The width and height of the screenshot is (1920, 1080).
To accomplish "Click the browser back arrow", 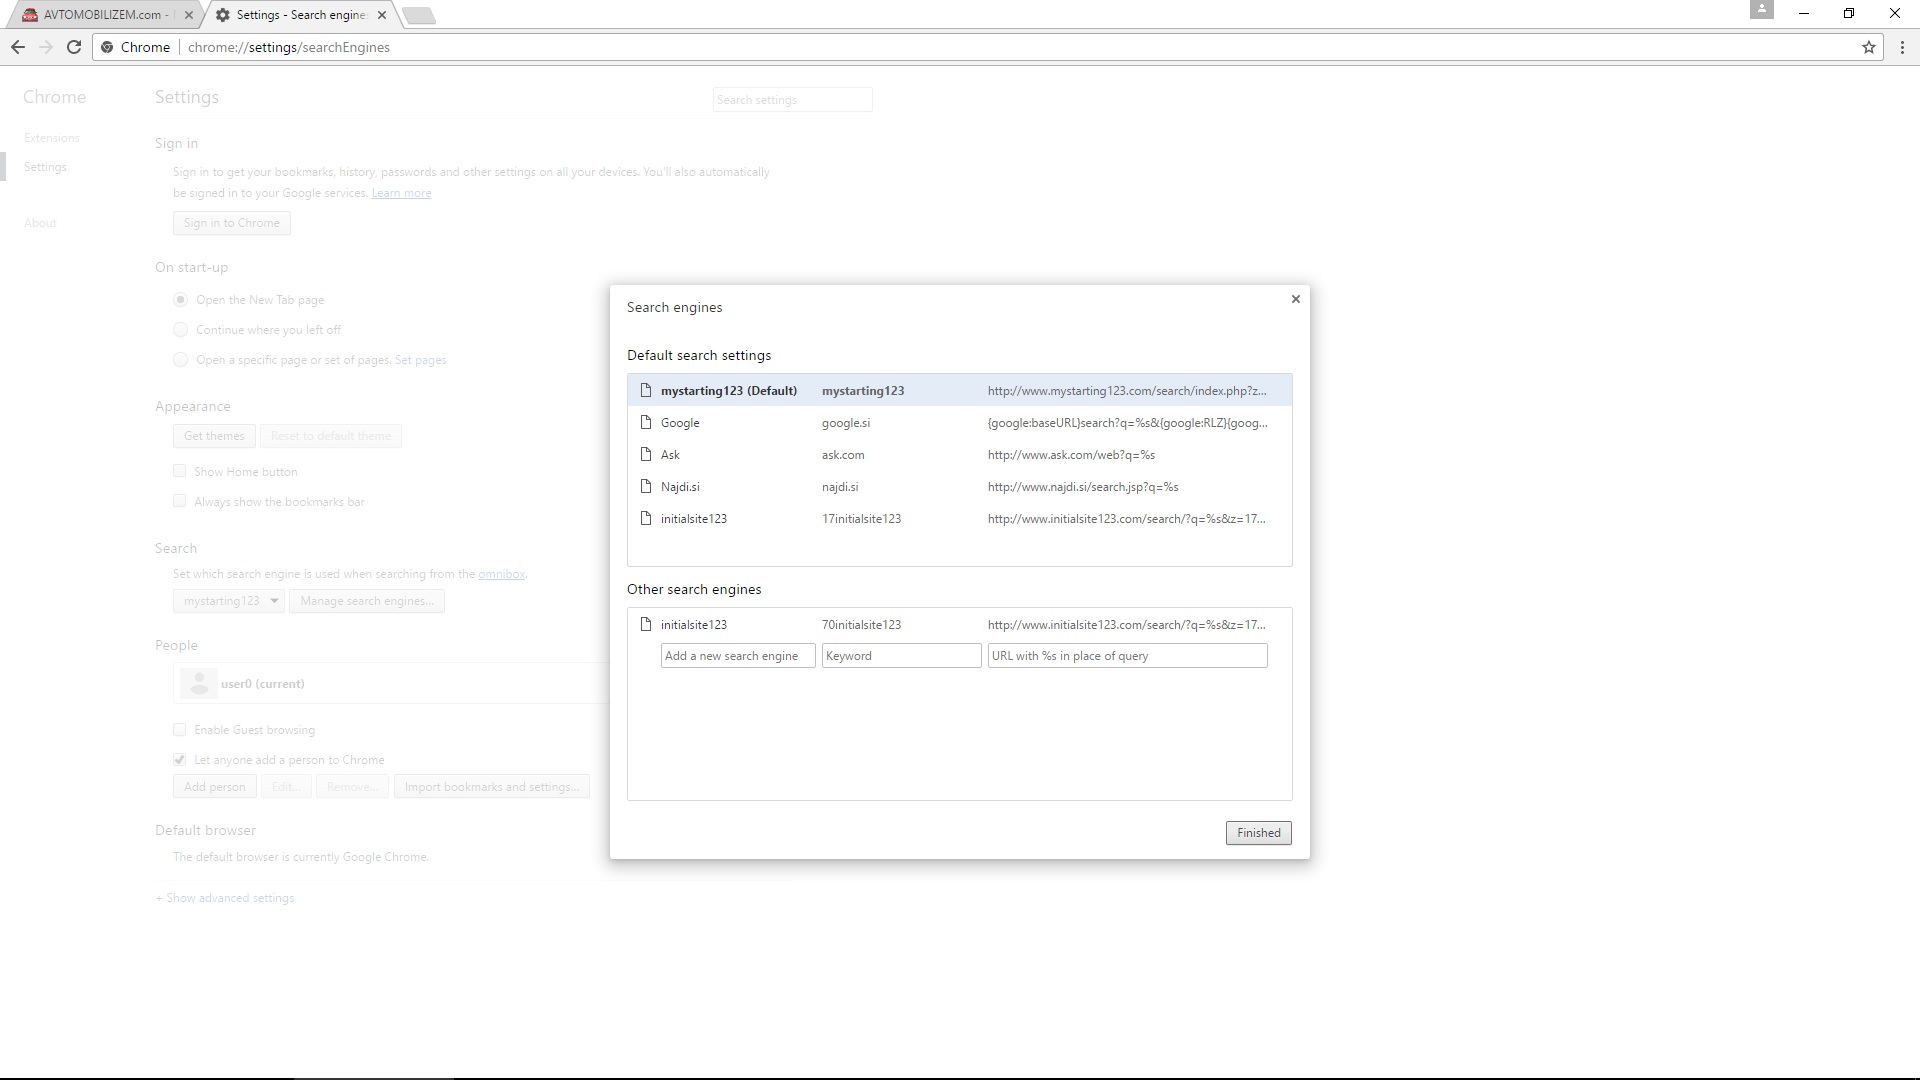I will [18, 47].
